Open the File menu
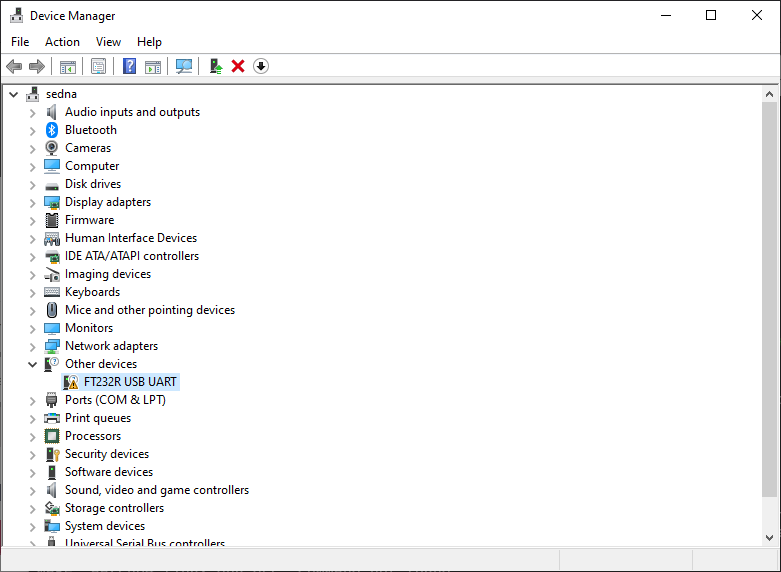This screenshot has width=781, height=572. point(20,42)
